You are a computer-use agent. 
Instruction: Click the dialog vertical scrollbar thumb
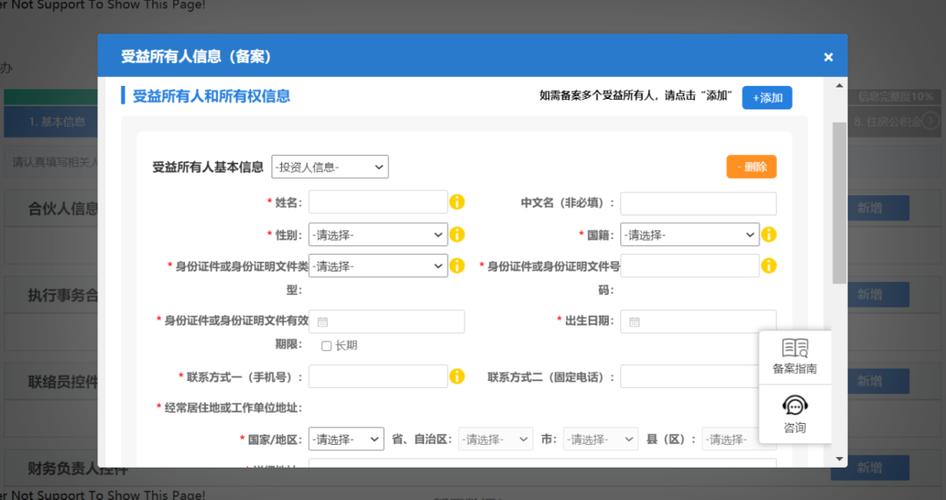(839, 203)
